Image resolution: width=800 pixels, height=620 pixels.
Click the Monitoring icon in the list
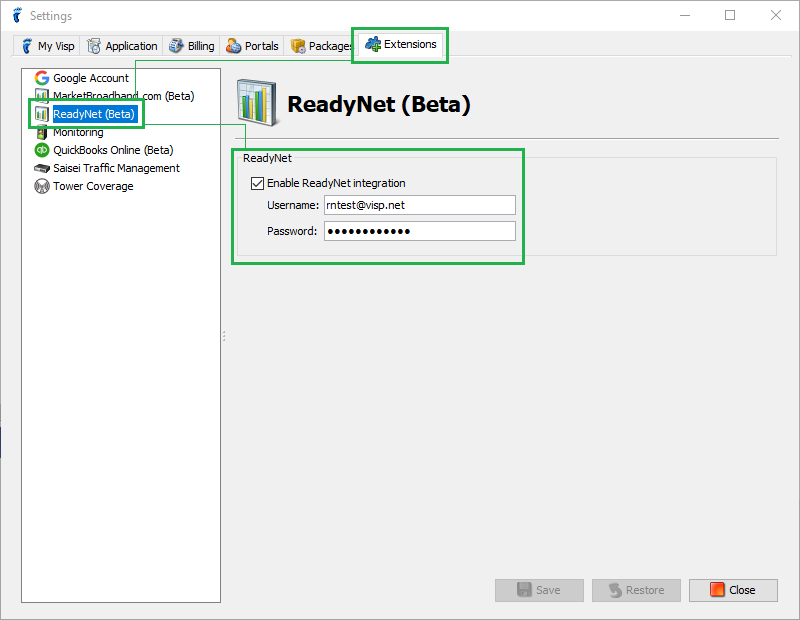[x=42, y=133]
